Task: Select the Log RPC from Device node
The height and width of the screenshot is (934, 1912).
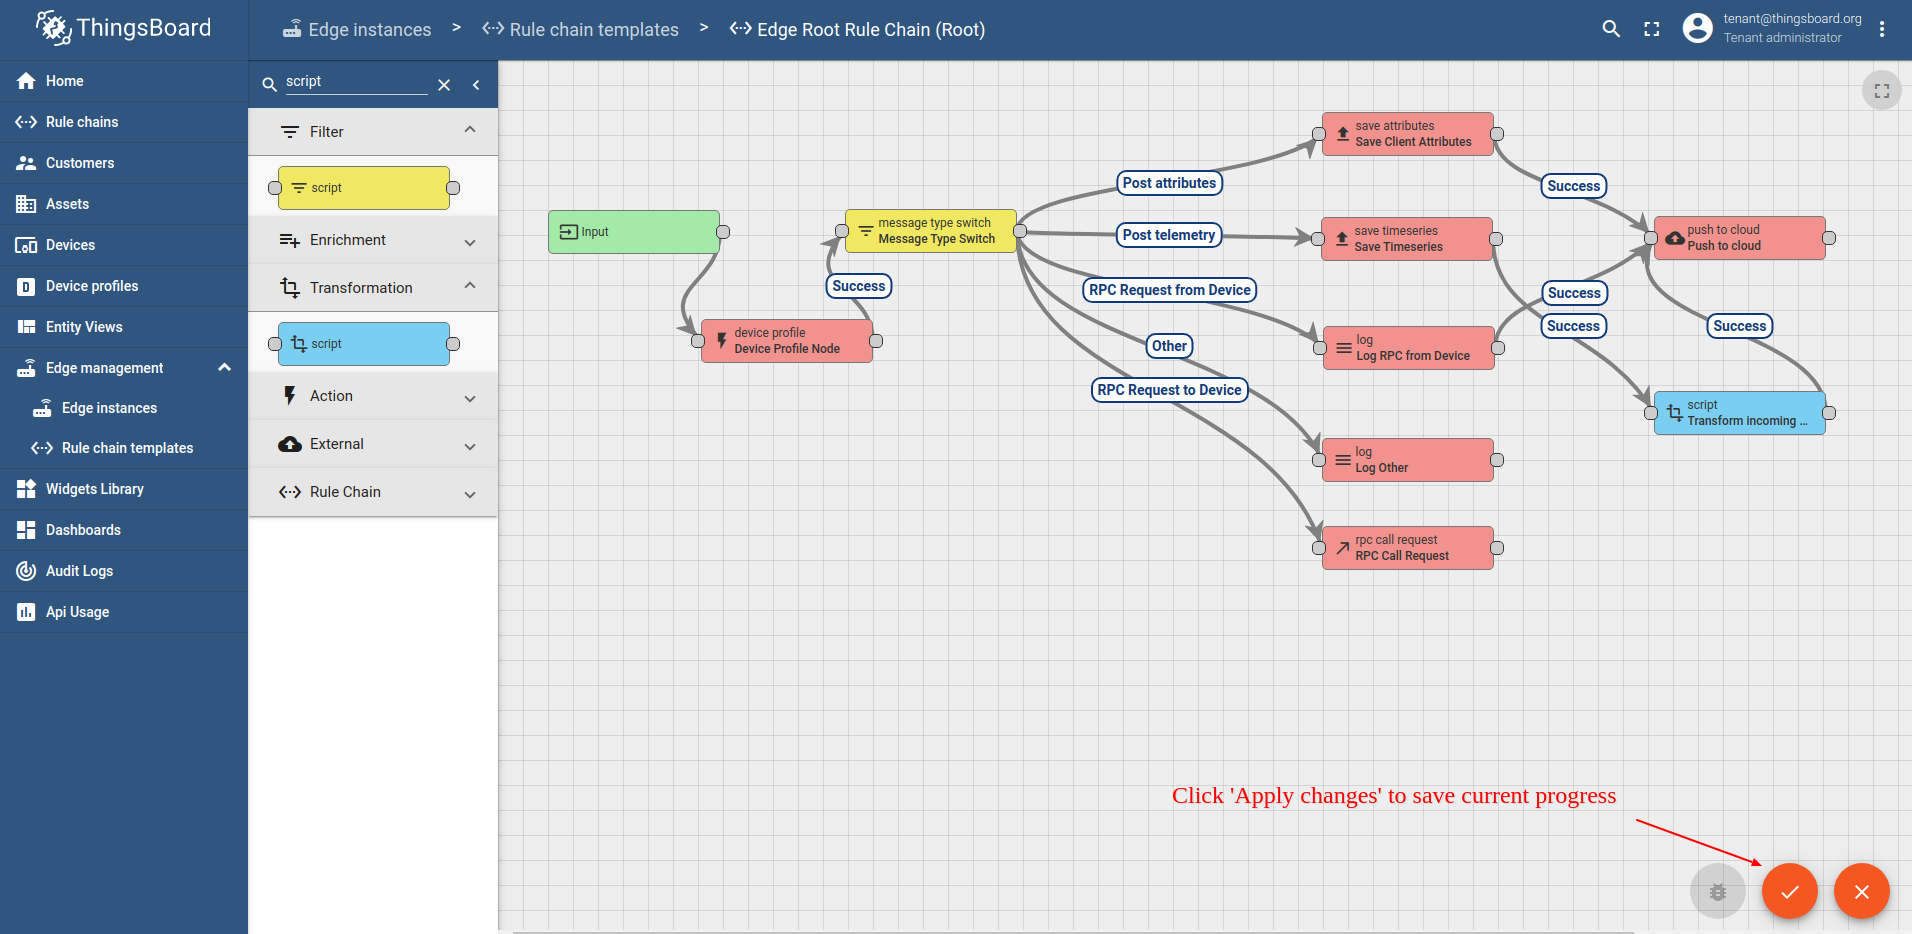Action: click(1409, 348)
